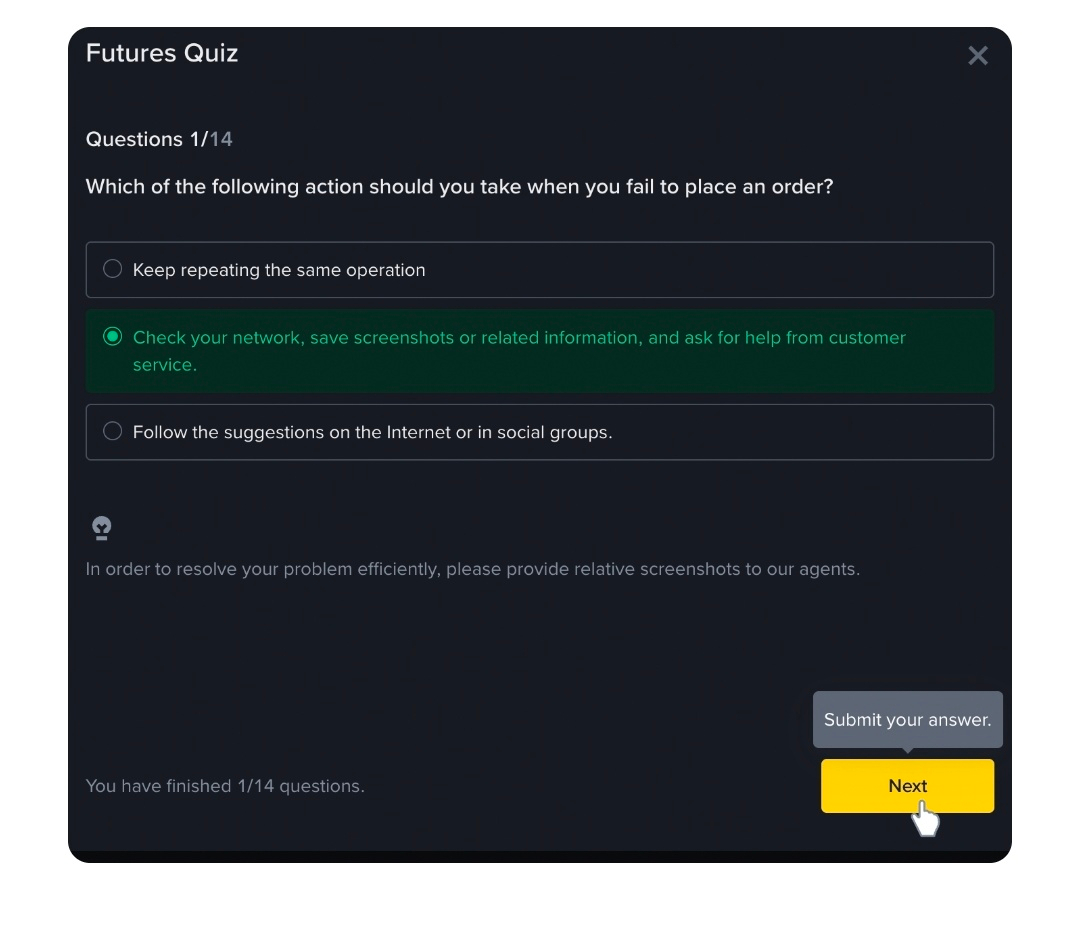
Task: Click the question text about failing to place order
Action: click(x=459, y=187)
